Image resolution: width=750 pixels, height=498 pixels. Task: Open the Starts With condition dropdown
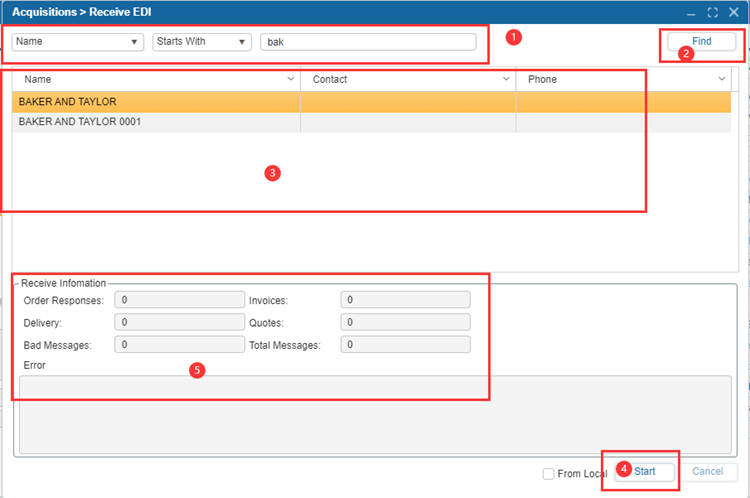pyautogui.click(x=202, y=42)
